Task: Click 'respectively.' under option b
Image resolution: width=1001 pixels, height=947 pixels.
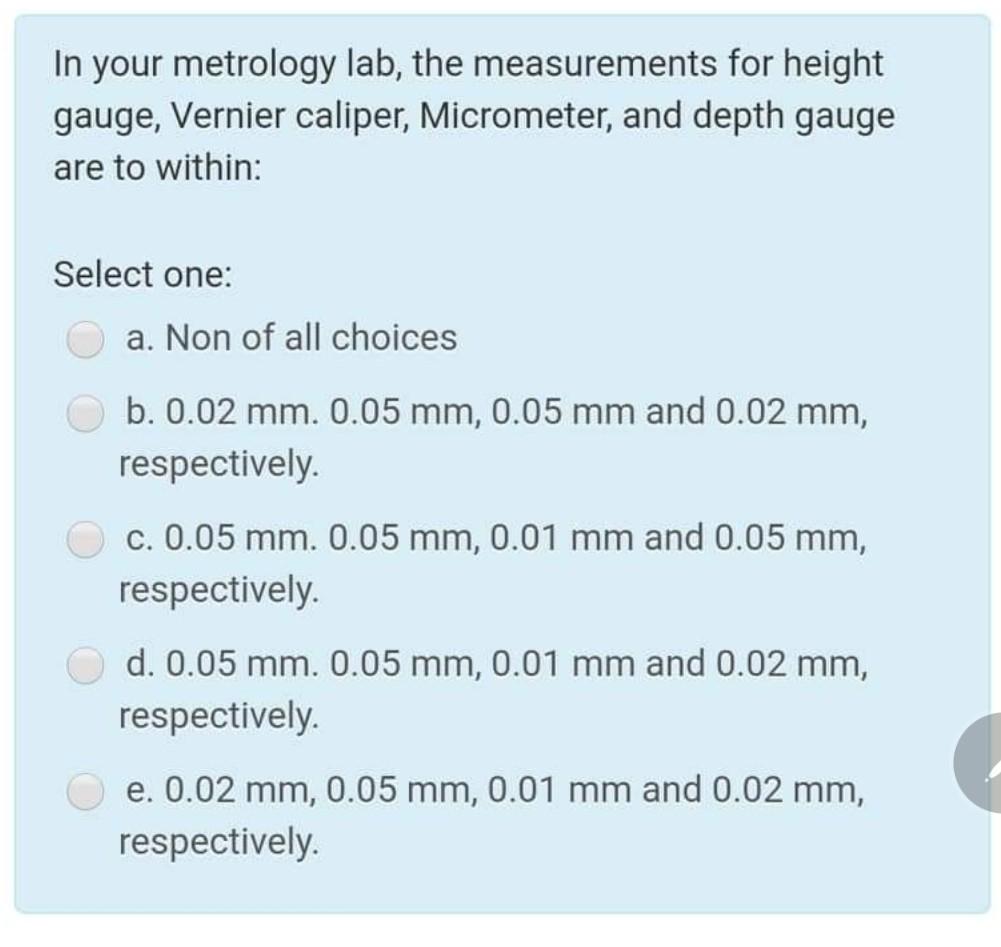Action: [x=216, y=464]
